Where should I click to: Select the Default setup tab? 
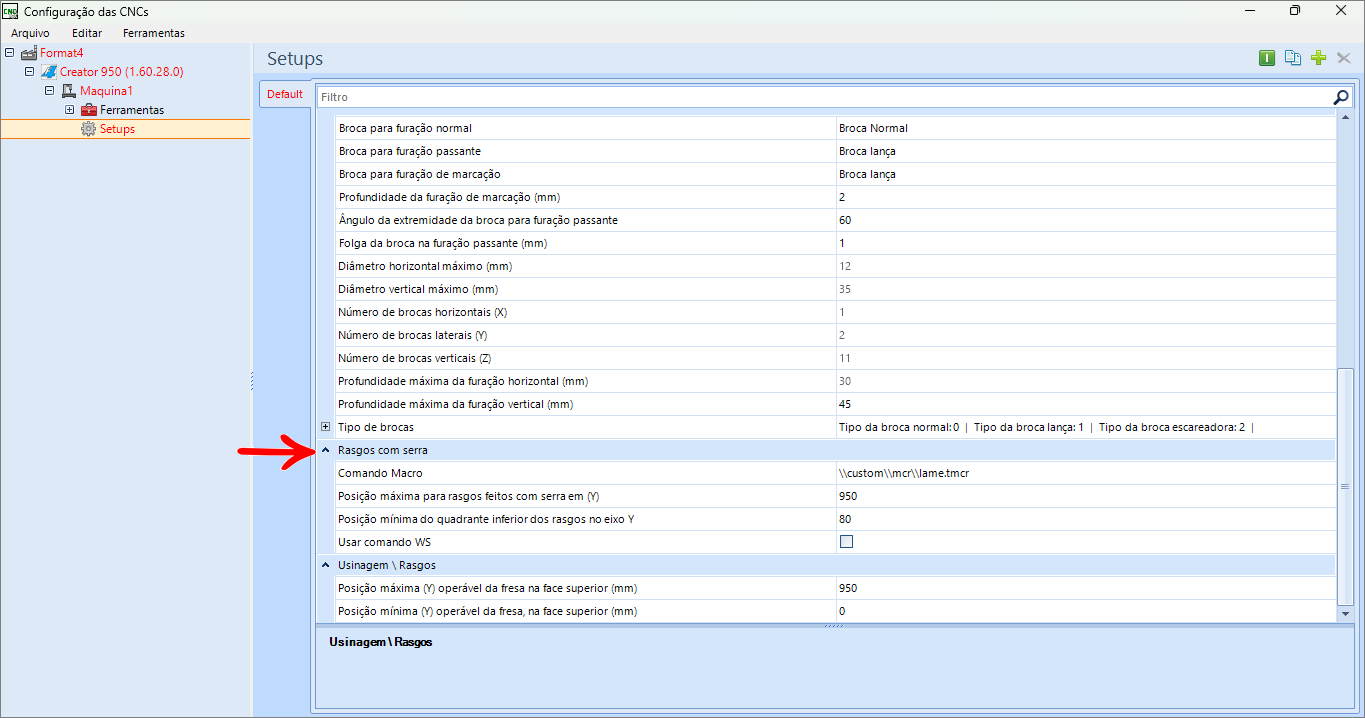tap(285, 94)
